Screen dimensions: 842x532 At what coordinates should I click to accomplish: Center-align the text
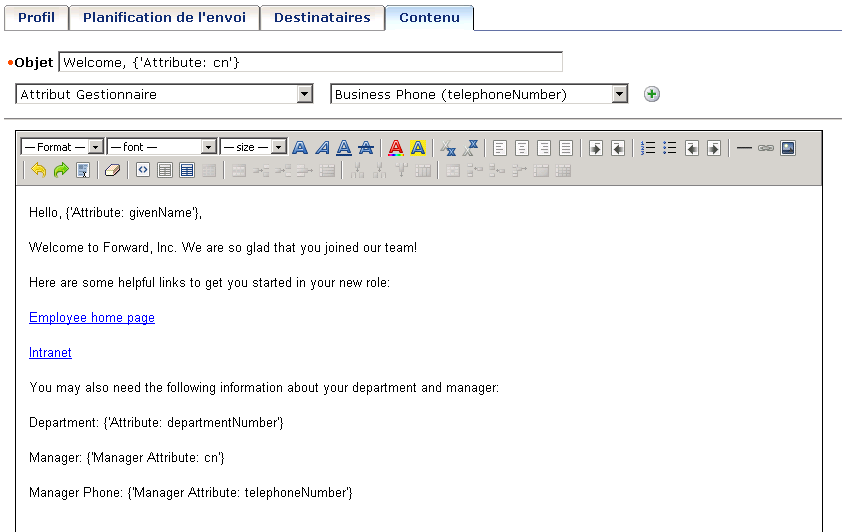pyautogui.click(x=521, y=148)
